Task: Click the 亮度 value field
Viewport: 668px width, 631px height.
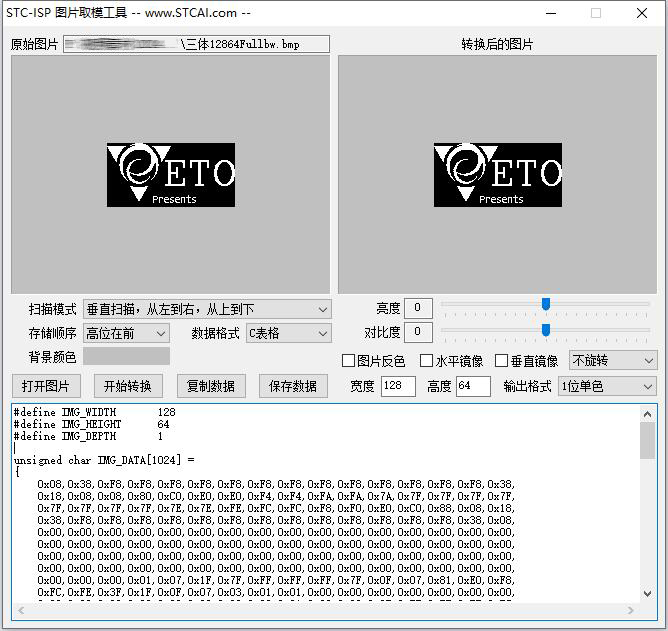Action: pos(418,308)
